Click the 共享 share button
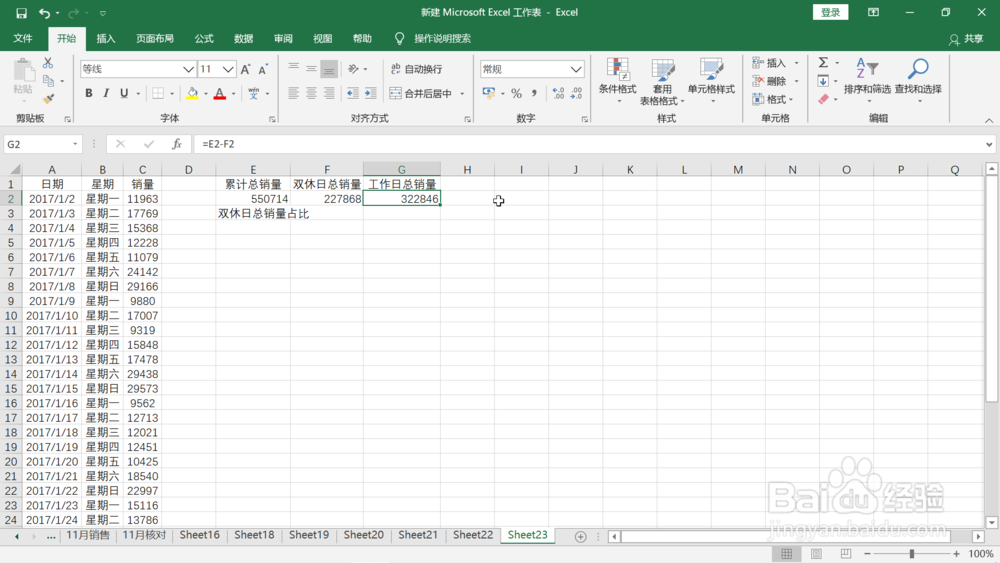This screenshot has width=1000, height=563. tap(966, 39)
